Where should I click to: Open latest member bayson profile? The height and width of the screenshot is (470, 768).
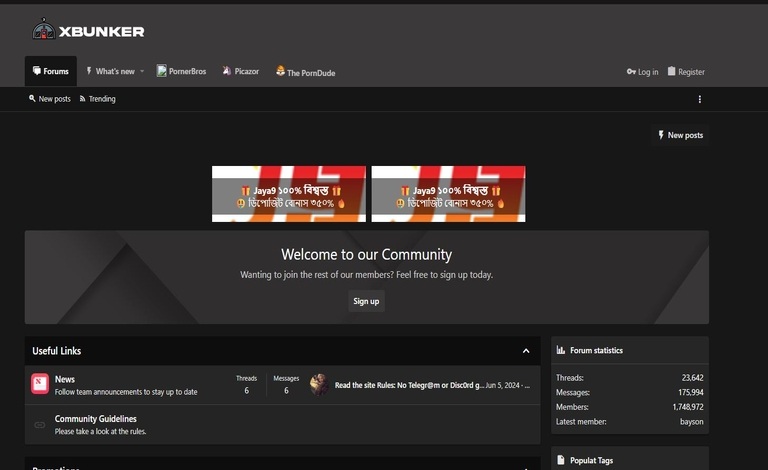pos(691,422)
